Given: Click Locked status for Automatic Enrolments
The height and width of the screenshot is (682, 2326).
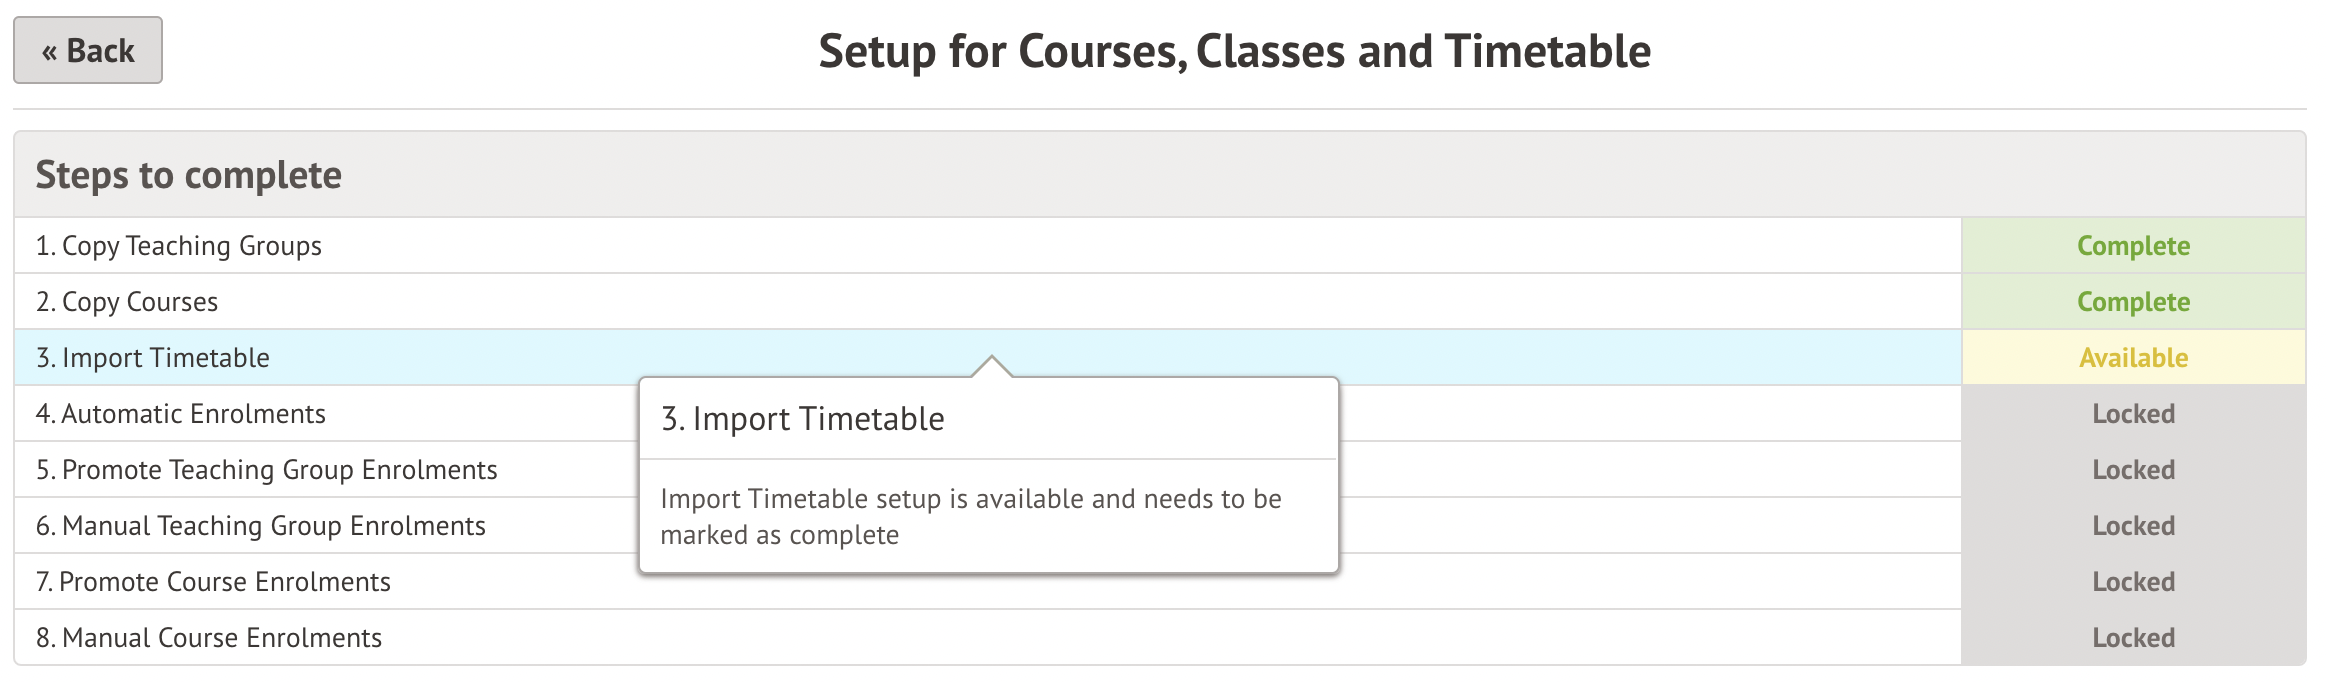Looking at the screenshot, I should pos(2133,414).
